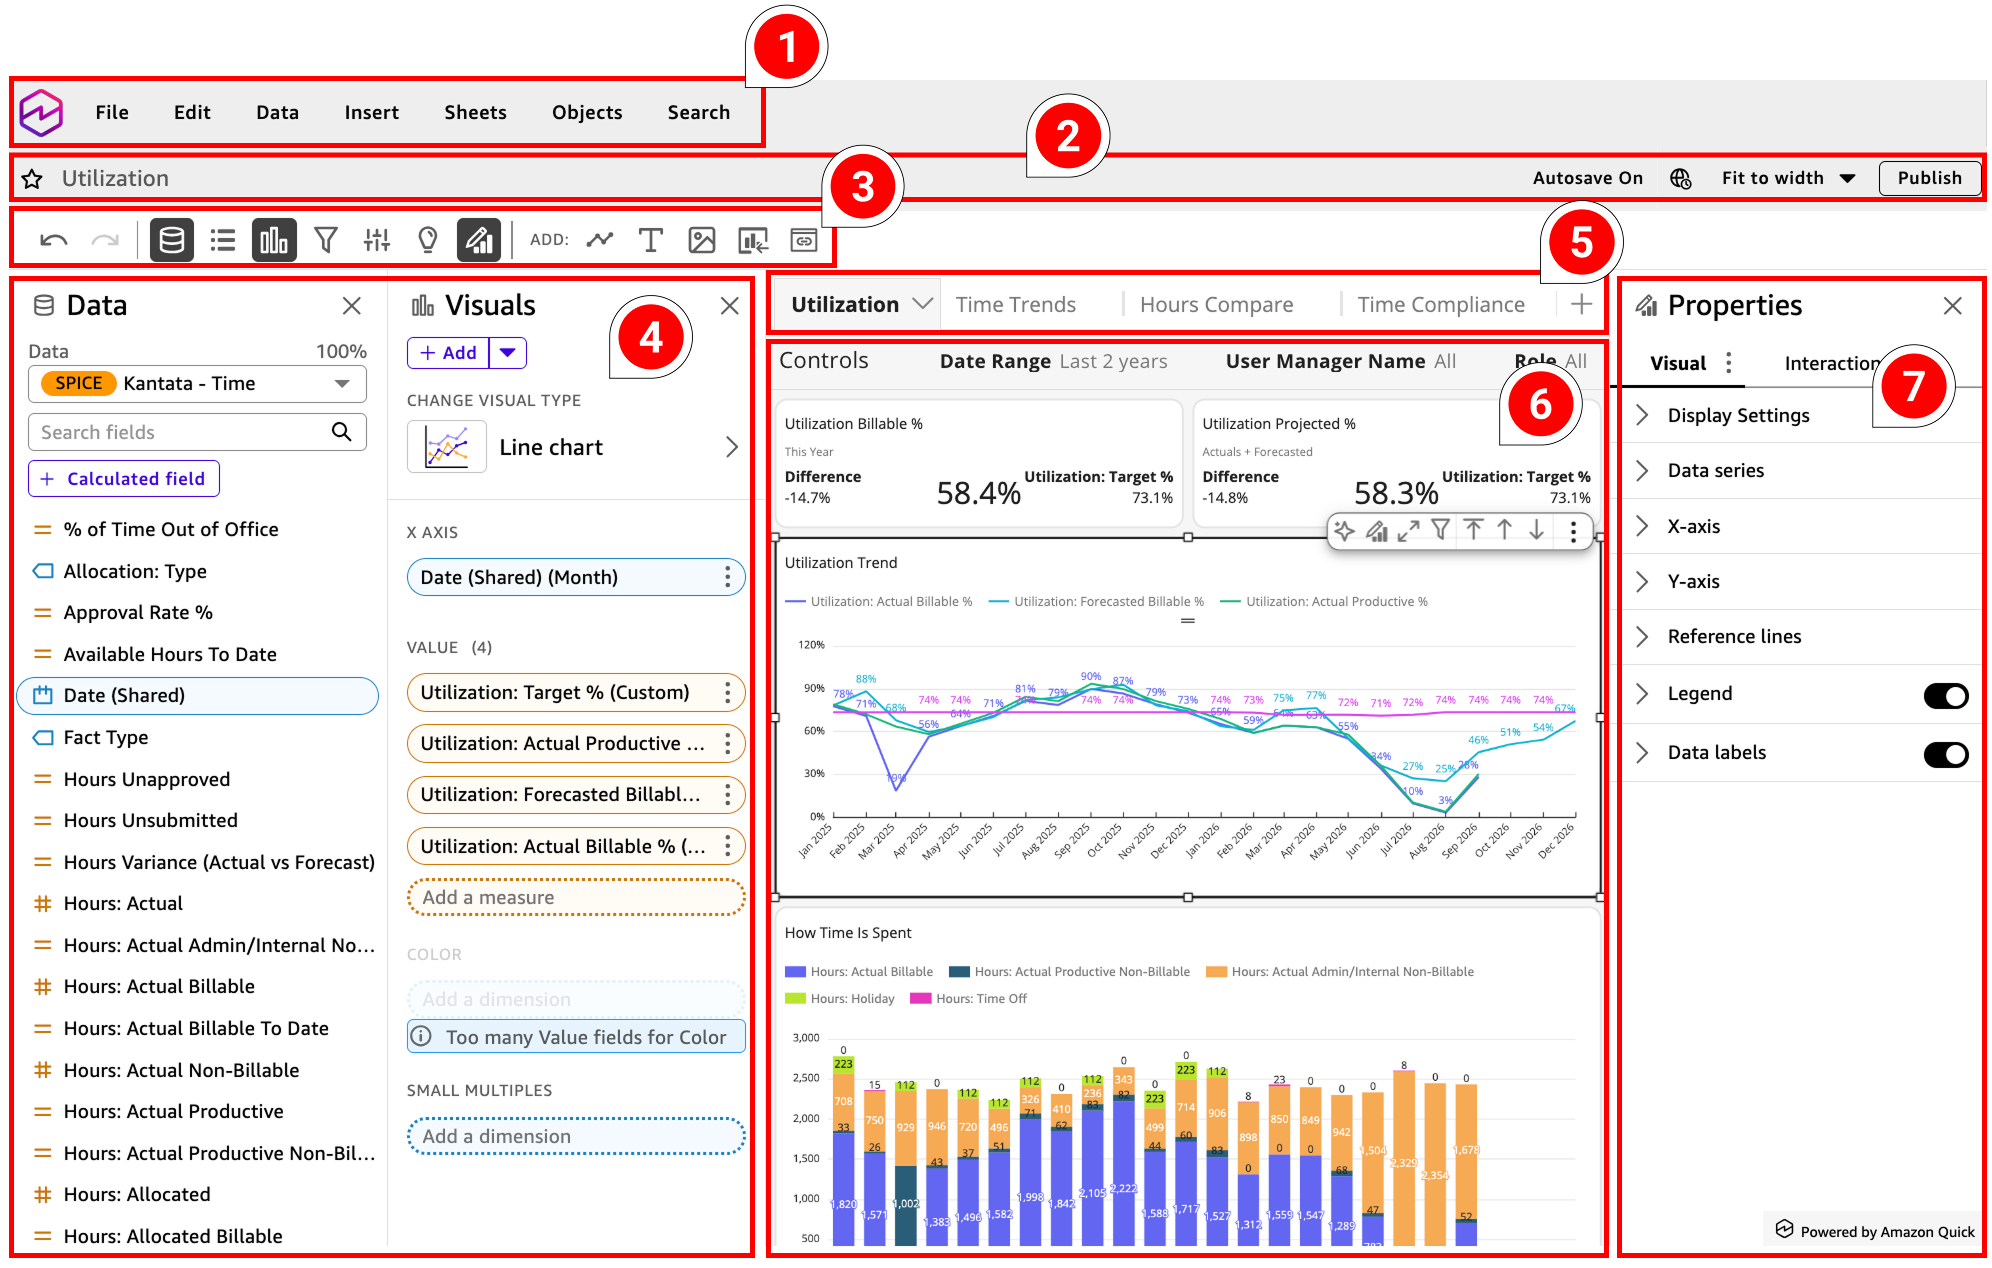Disable the Data labels toggle
This screenshot has width=1992, height=1268.
tap(1945, 754)
